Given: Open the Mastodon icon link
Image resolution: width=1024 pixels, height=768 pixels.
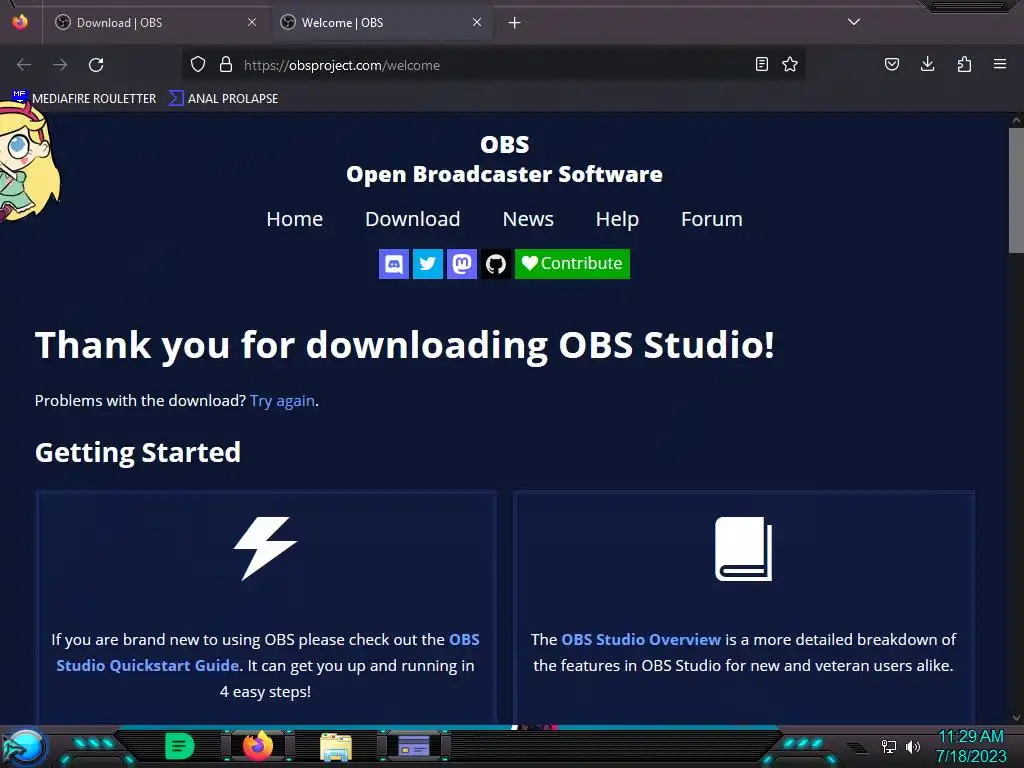Looking at the screenshot, I should (462, 264).
